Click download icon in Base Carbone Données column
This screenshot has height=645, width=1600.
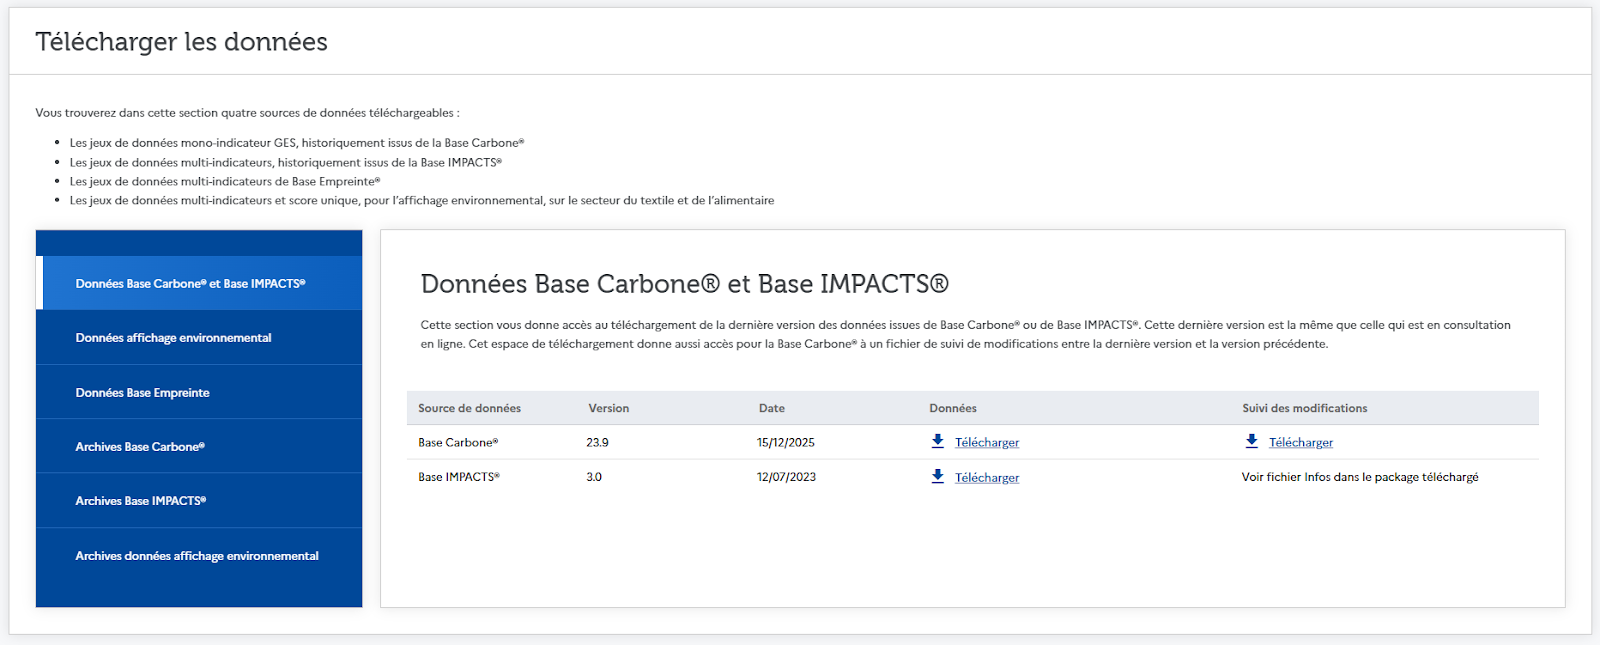pos(938,441)
